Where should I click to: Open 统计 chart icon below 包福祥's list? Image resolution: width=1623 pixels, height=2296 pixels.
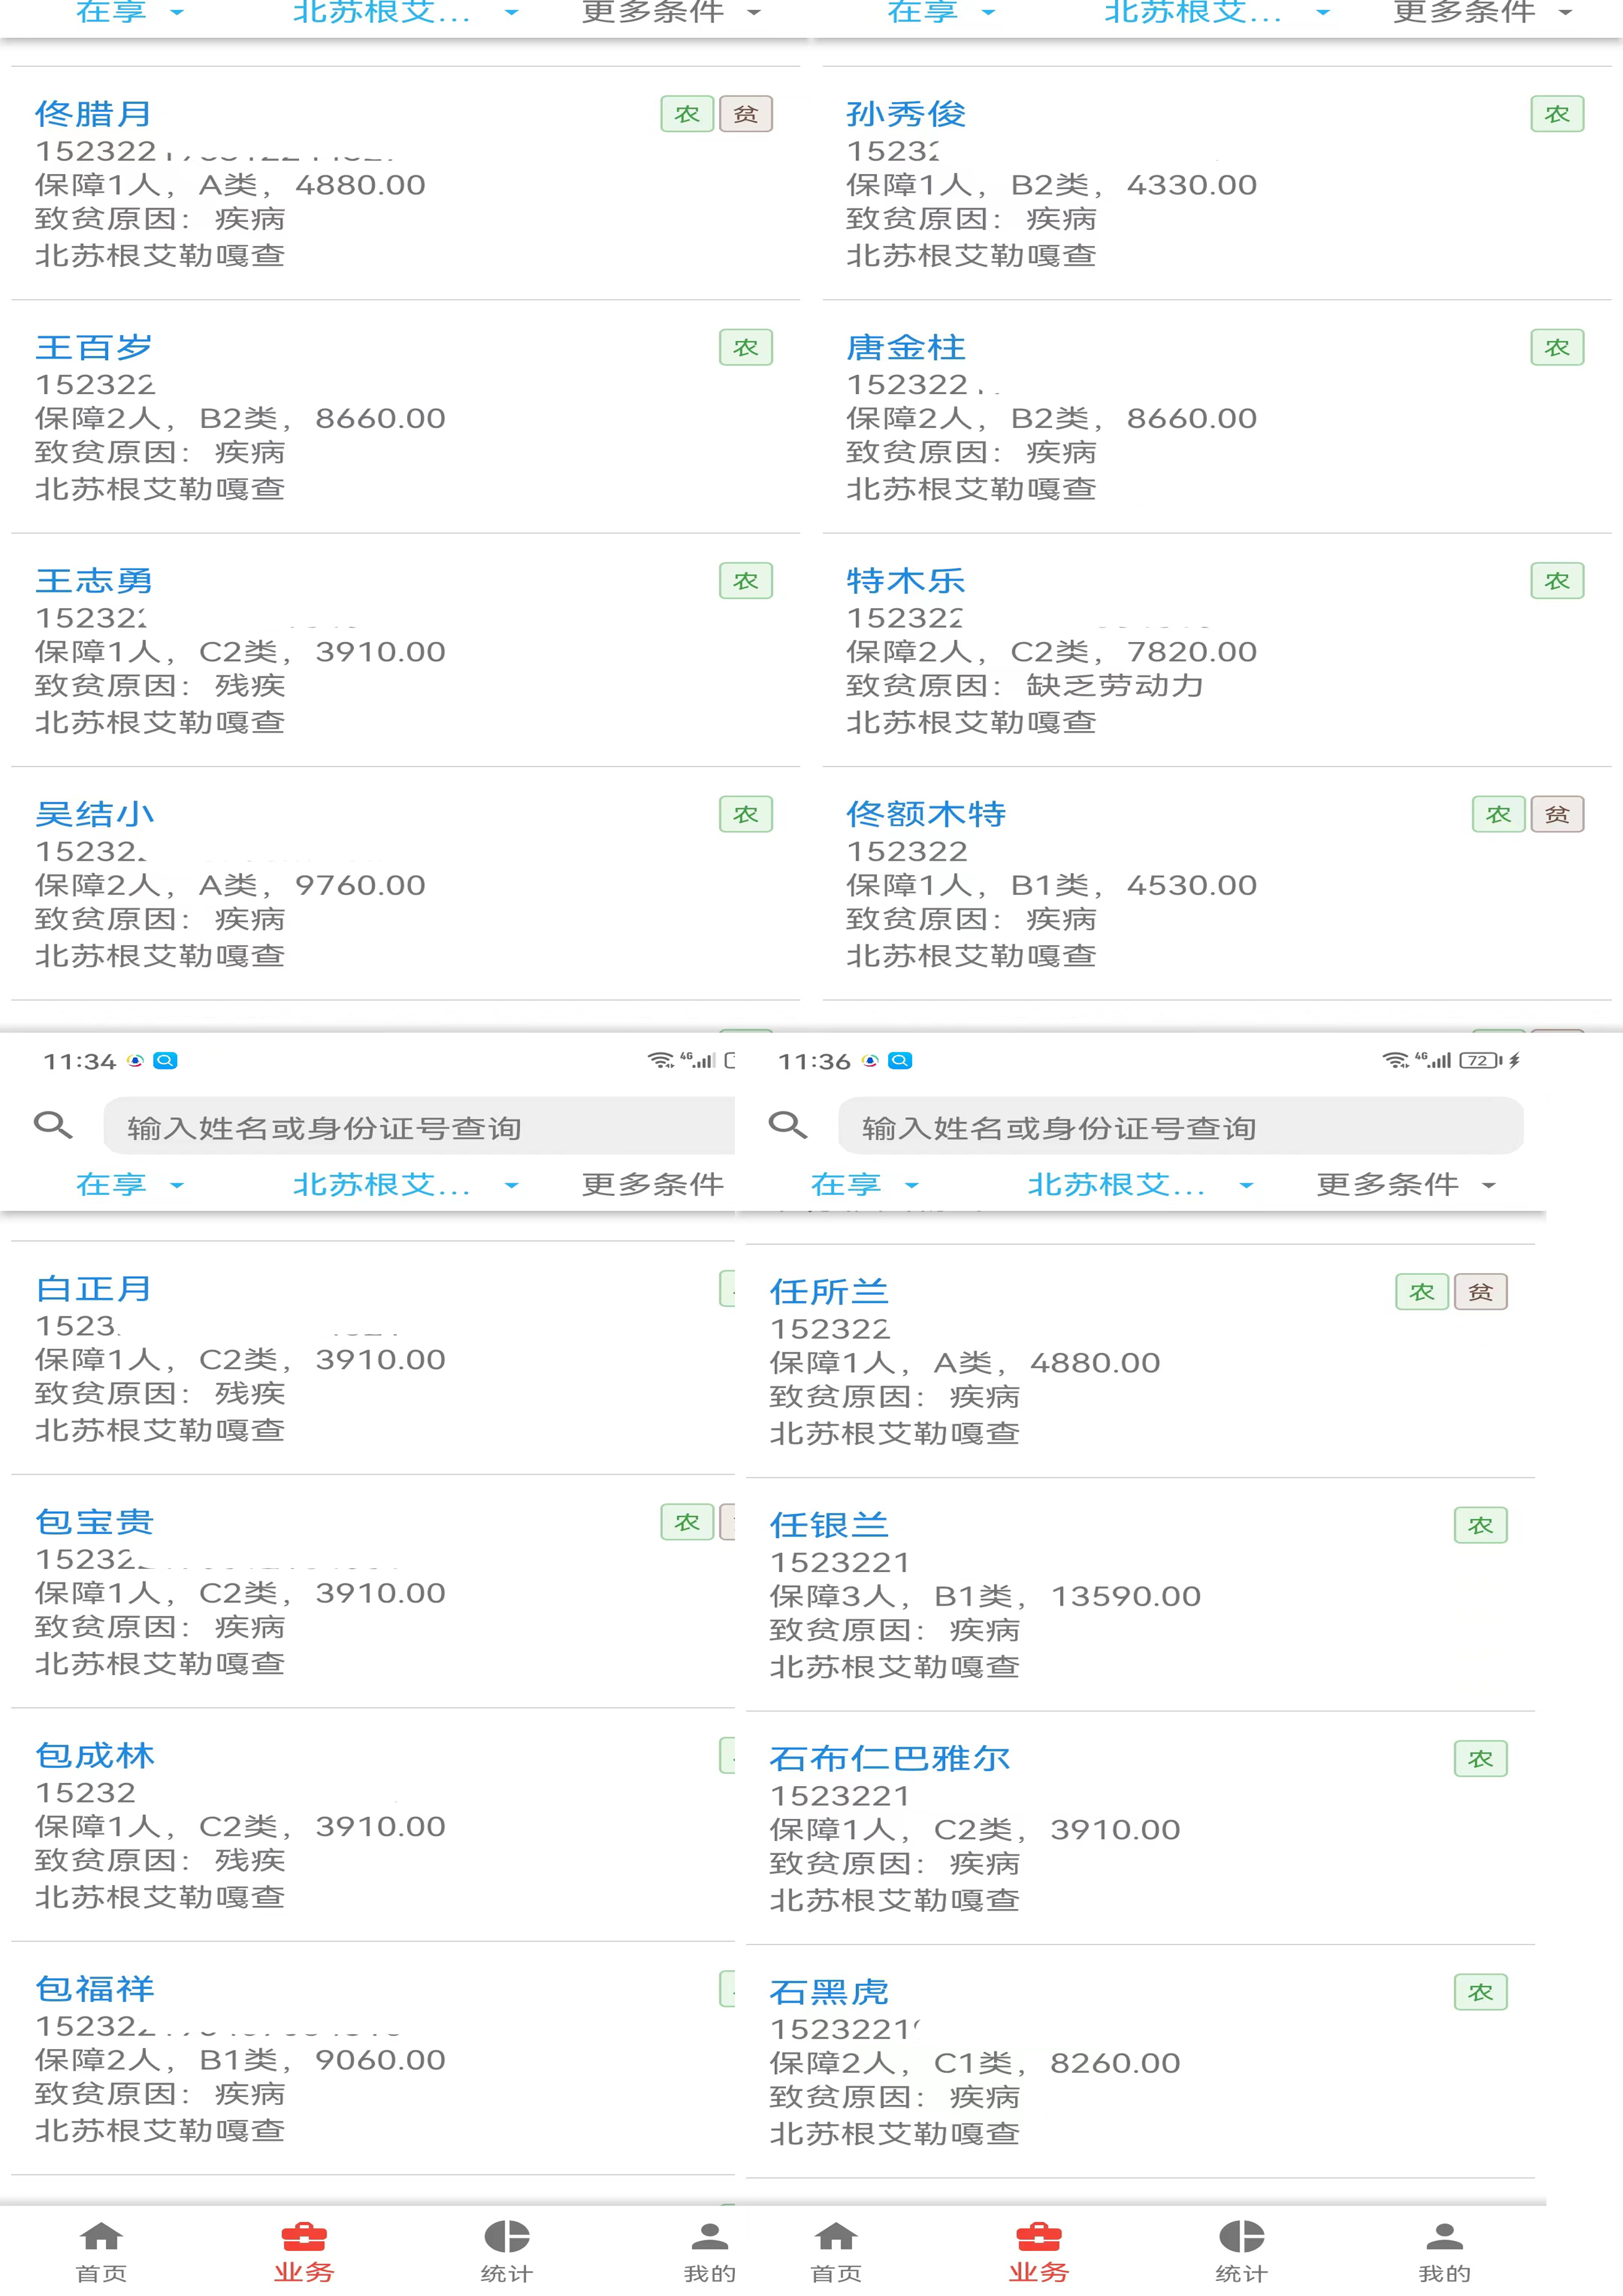pyautogui.click(x=507, y=2250)
